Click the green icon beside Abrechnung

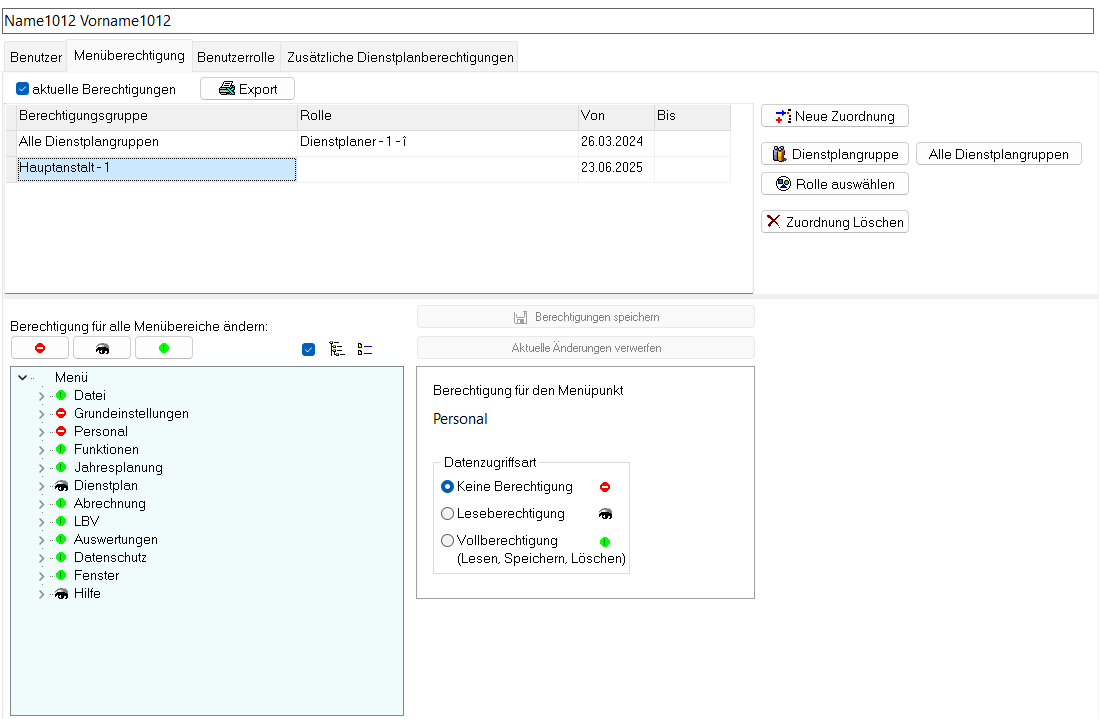pos(61,504)
